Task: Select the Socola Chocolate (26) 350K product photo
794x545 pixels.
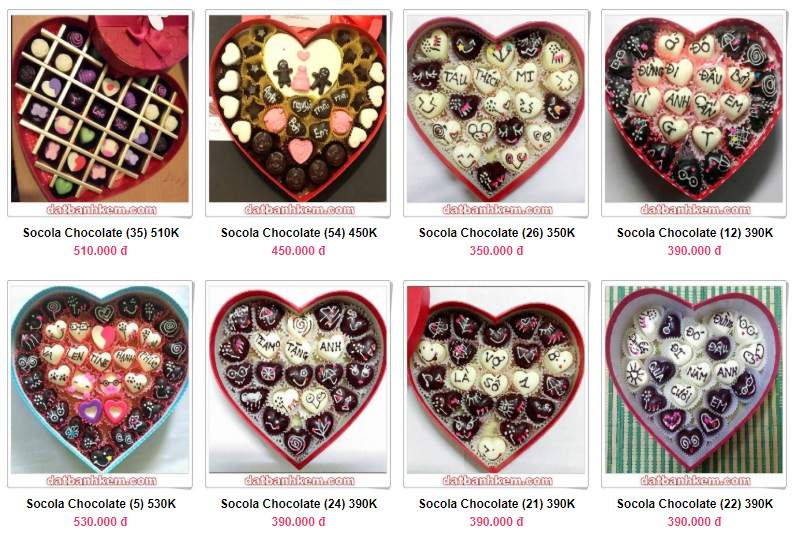Action: 496,113
